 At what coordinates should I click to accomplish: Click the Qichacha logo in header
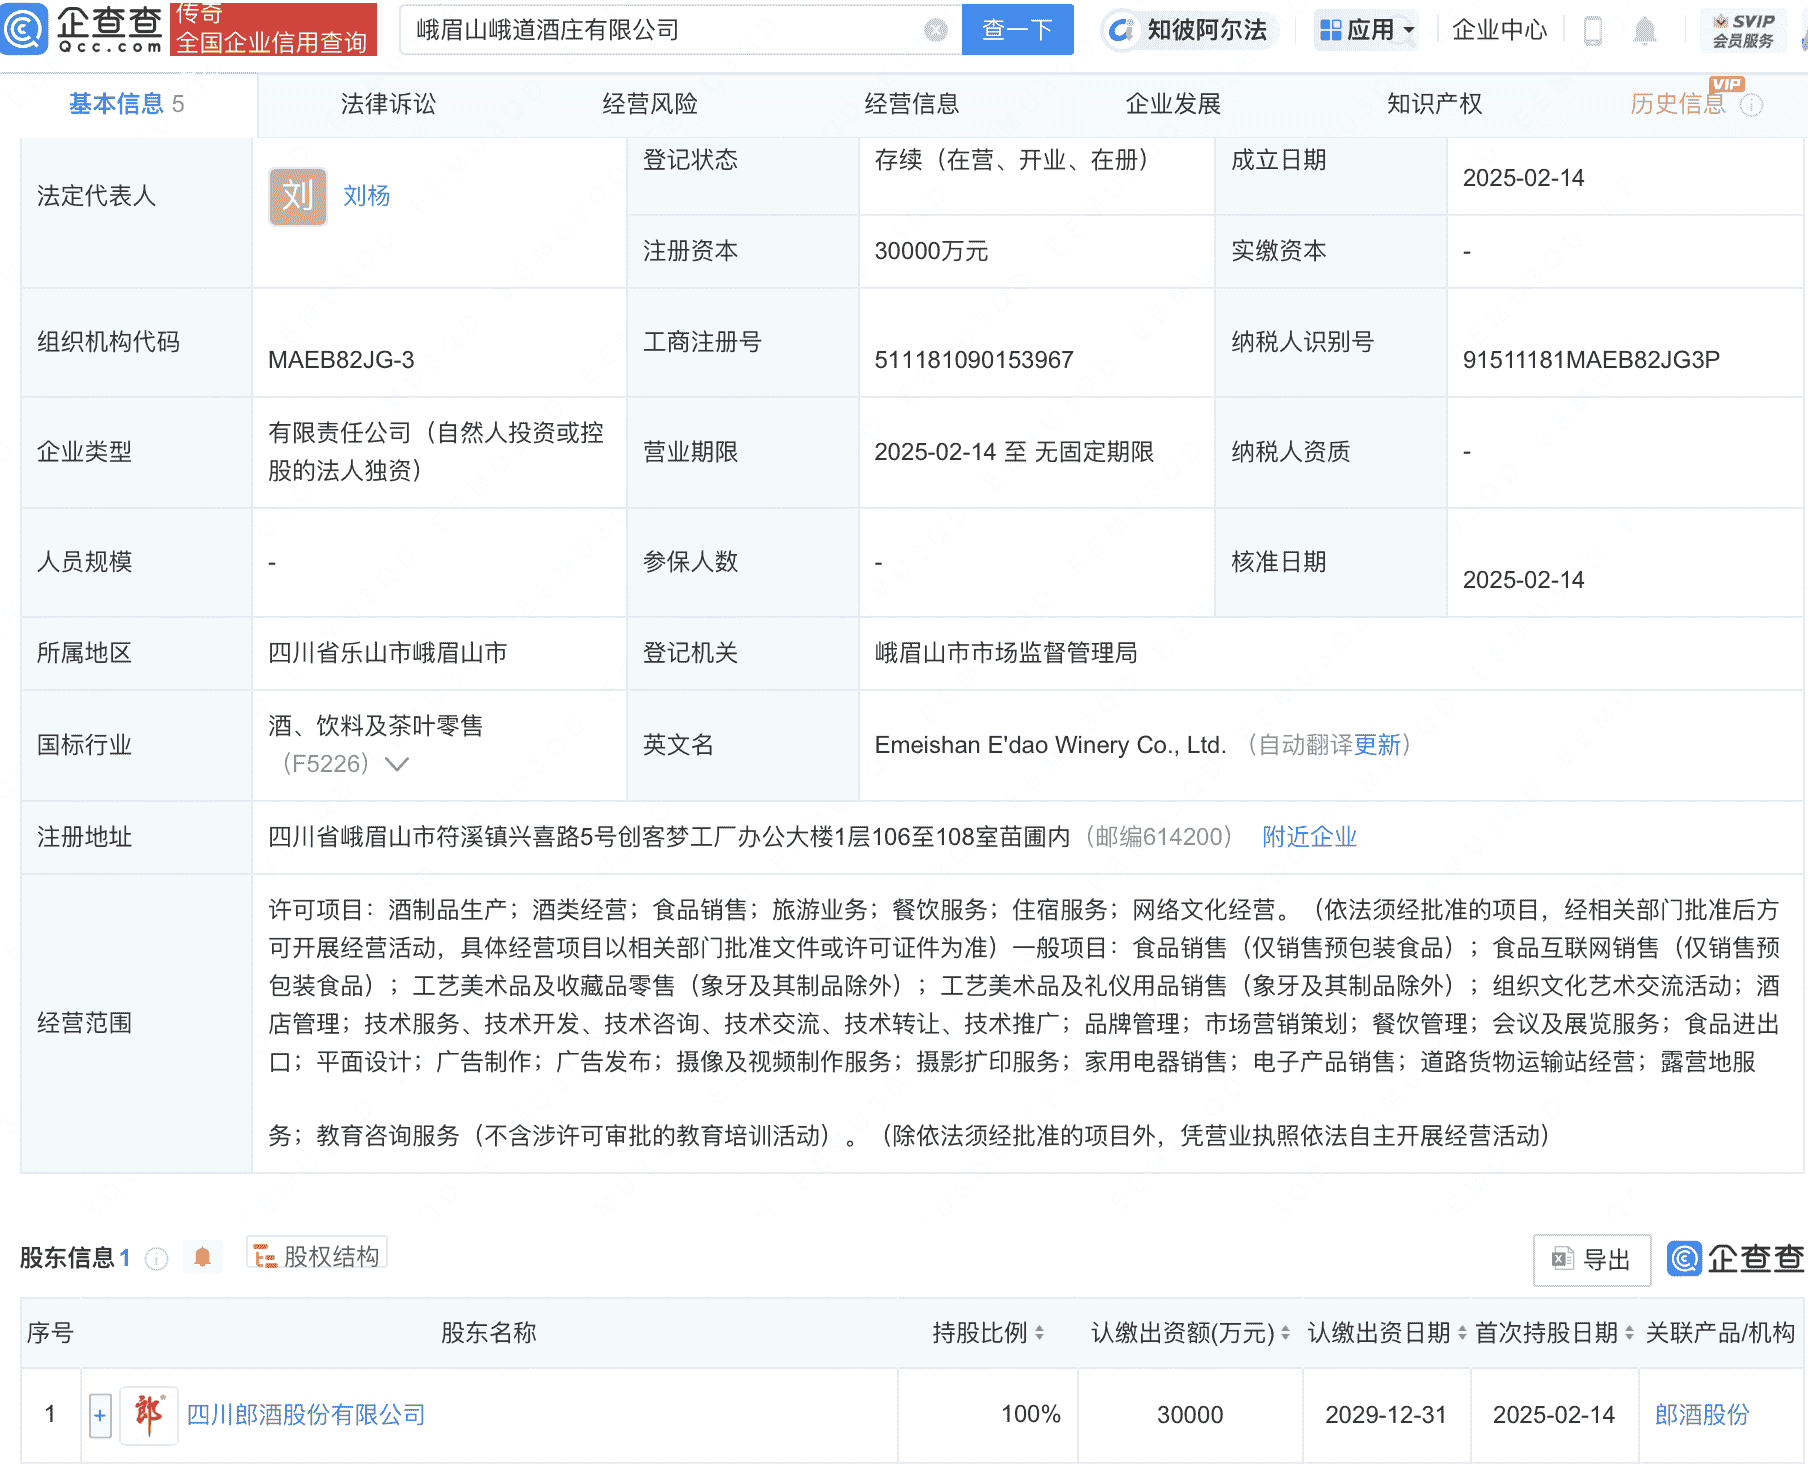tap(82, 28)
